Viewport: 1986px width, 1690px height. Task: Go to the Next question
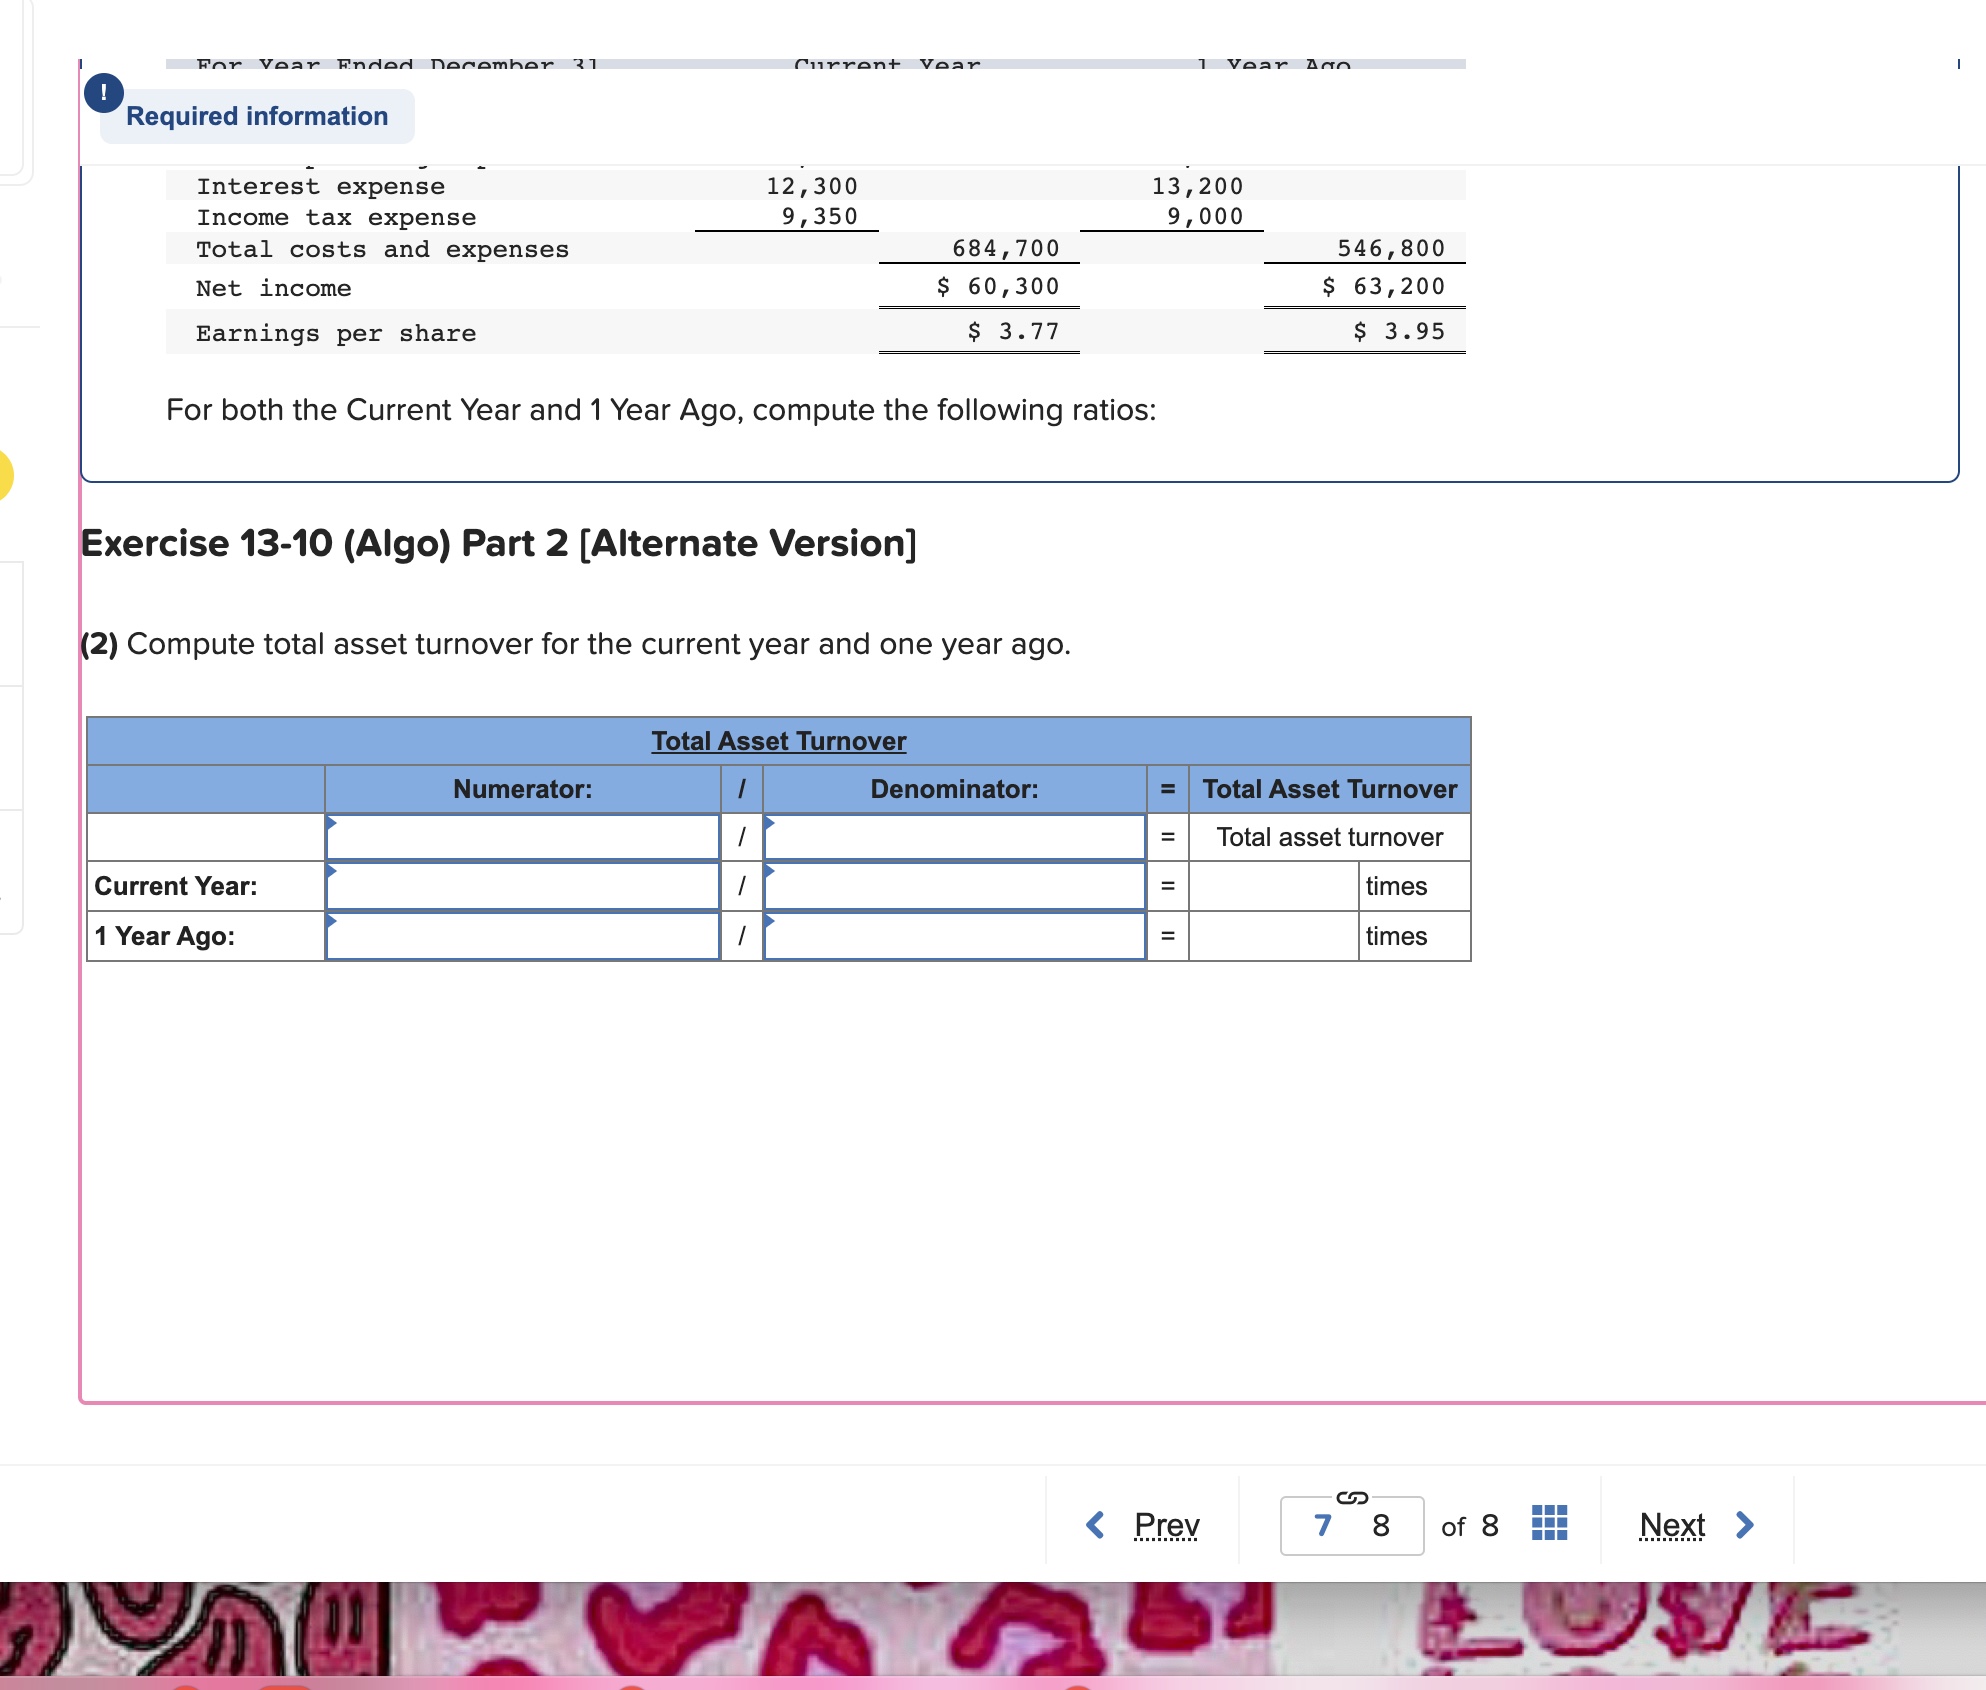click(x=1672, y=1525)
